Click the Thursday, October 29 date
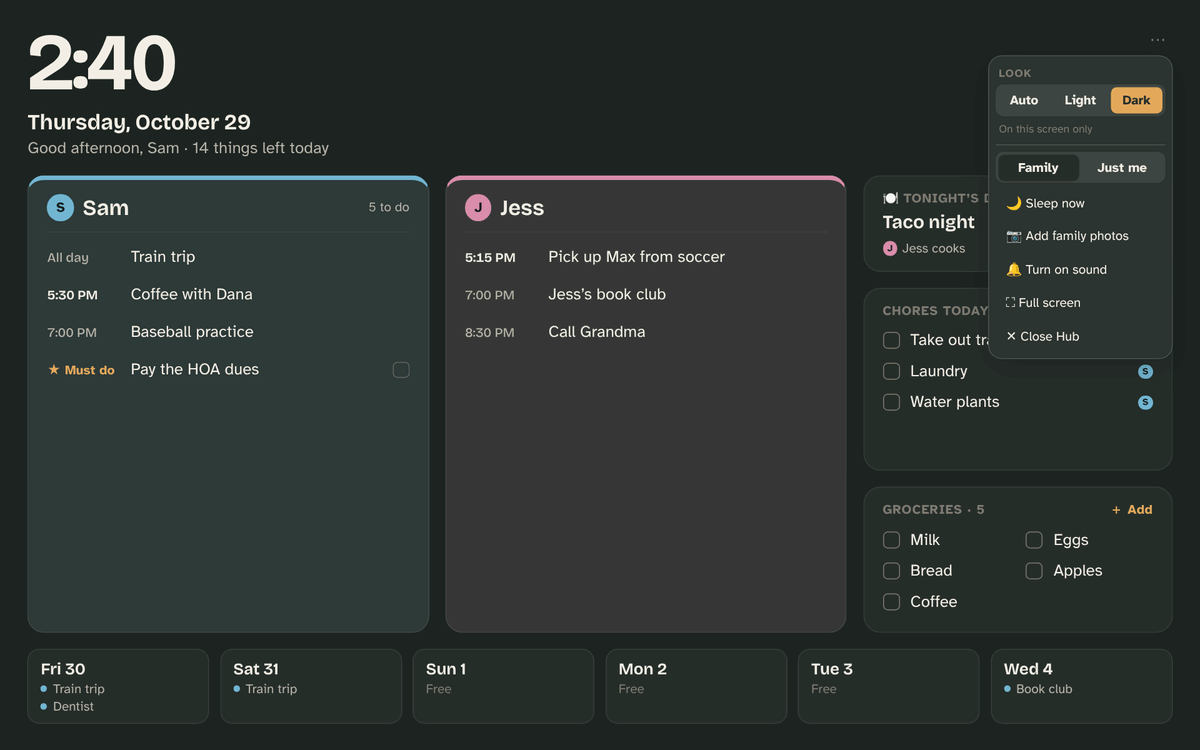The image size is (1200, 750). point(139,122)
